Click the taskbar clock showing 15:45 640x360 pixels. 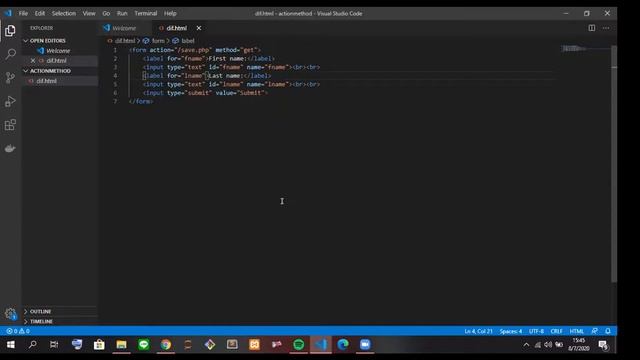579,345
